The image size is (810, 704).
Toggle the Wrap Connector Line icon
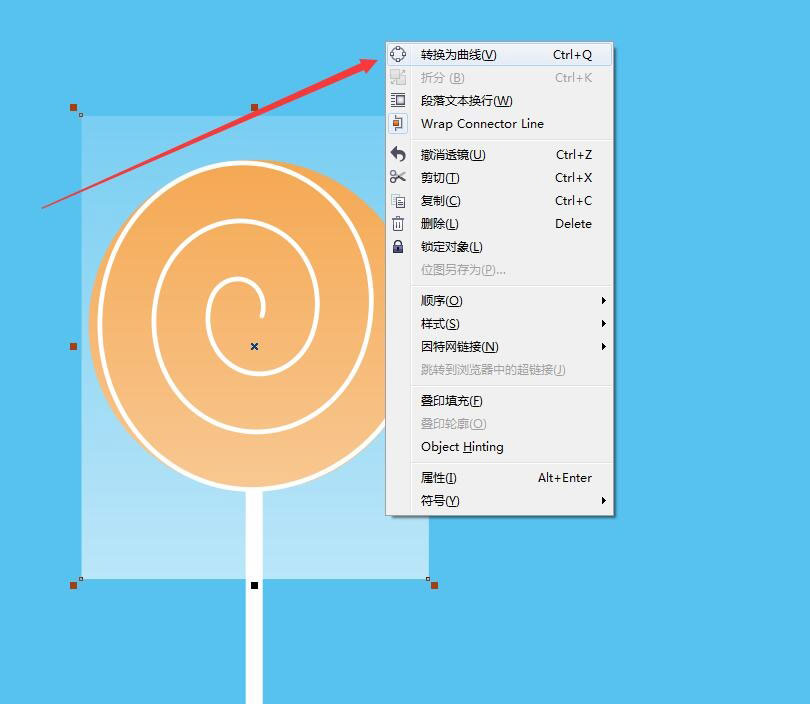(398, 123)
